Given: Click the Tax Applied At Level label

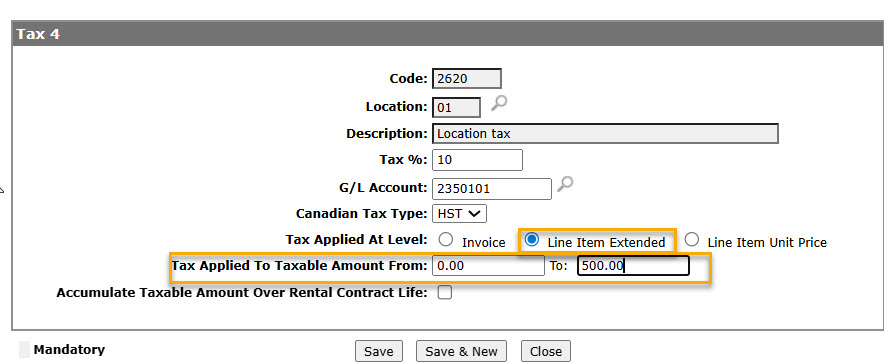Looking at the screenshot, I should click(x=356, y=240).
